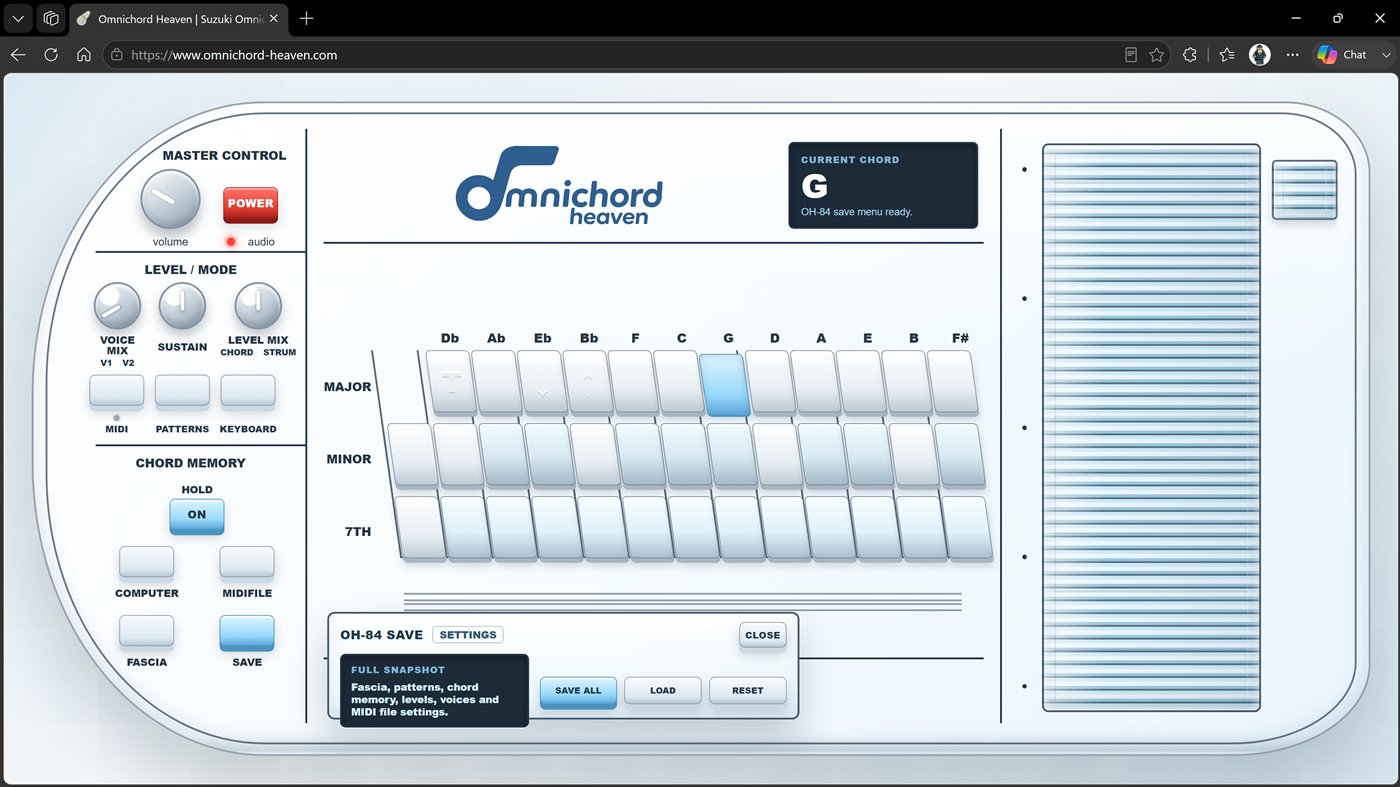This screenshot has width=1400, height=787.
Task: Hit the Bb major key with up arrow
Action: tap(588, 382)
